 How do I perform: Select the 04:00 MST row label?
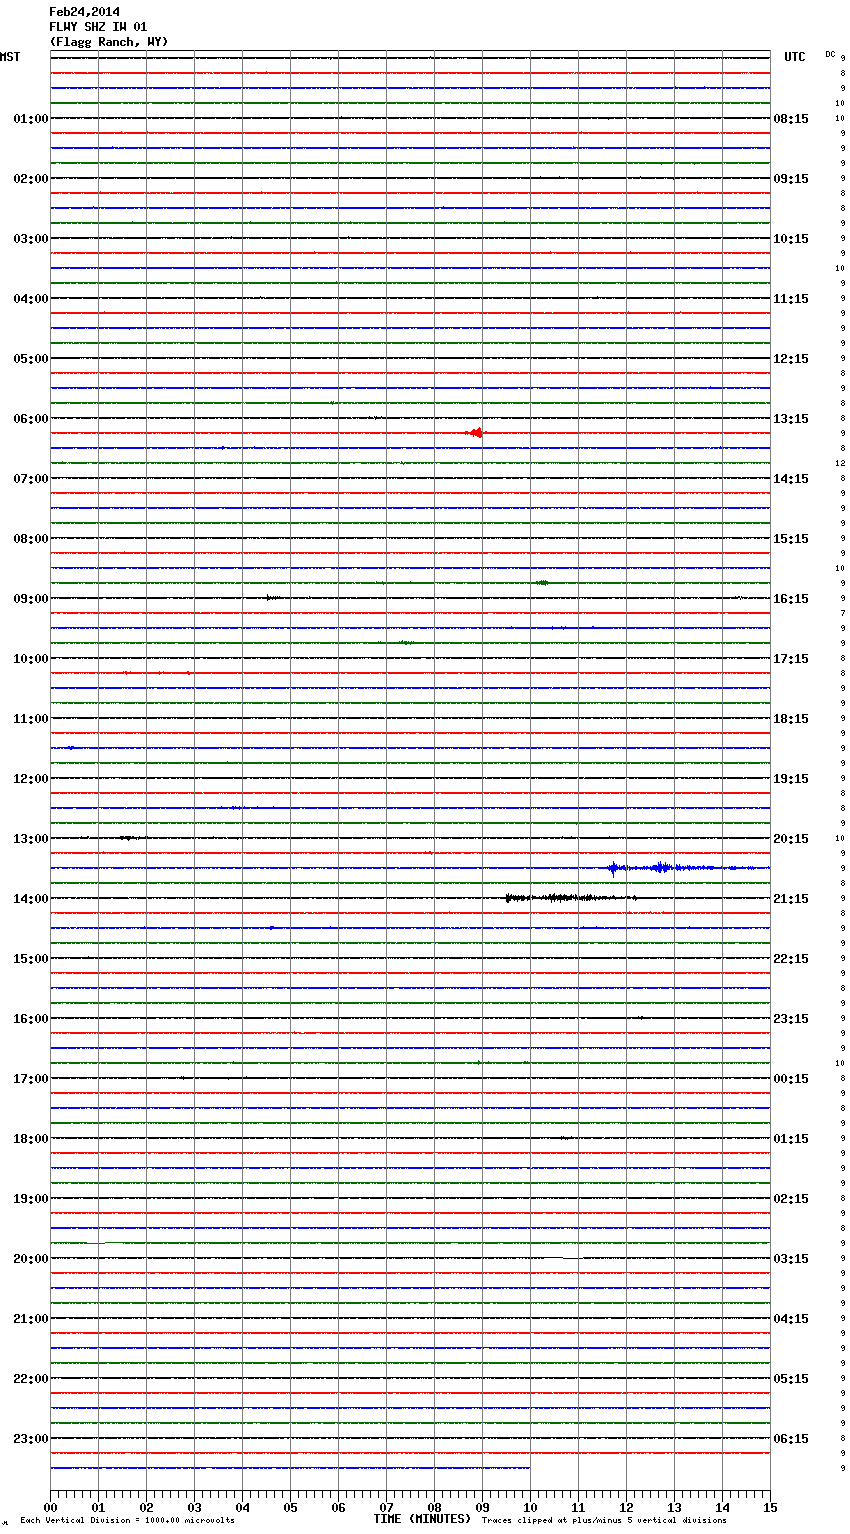point(30,299)
